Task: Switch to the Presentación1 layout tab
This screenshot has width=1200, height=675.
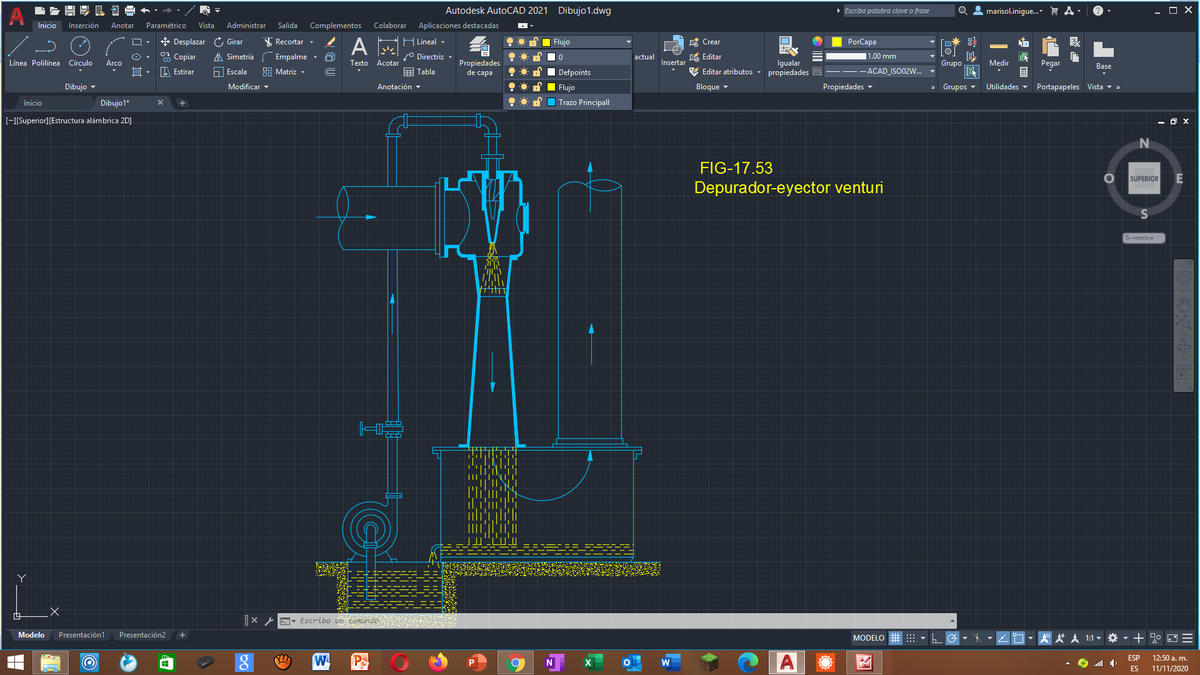Action: coord(81,635)
